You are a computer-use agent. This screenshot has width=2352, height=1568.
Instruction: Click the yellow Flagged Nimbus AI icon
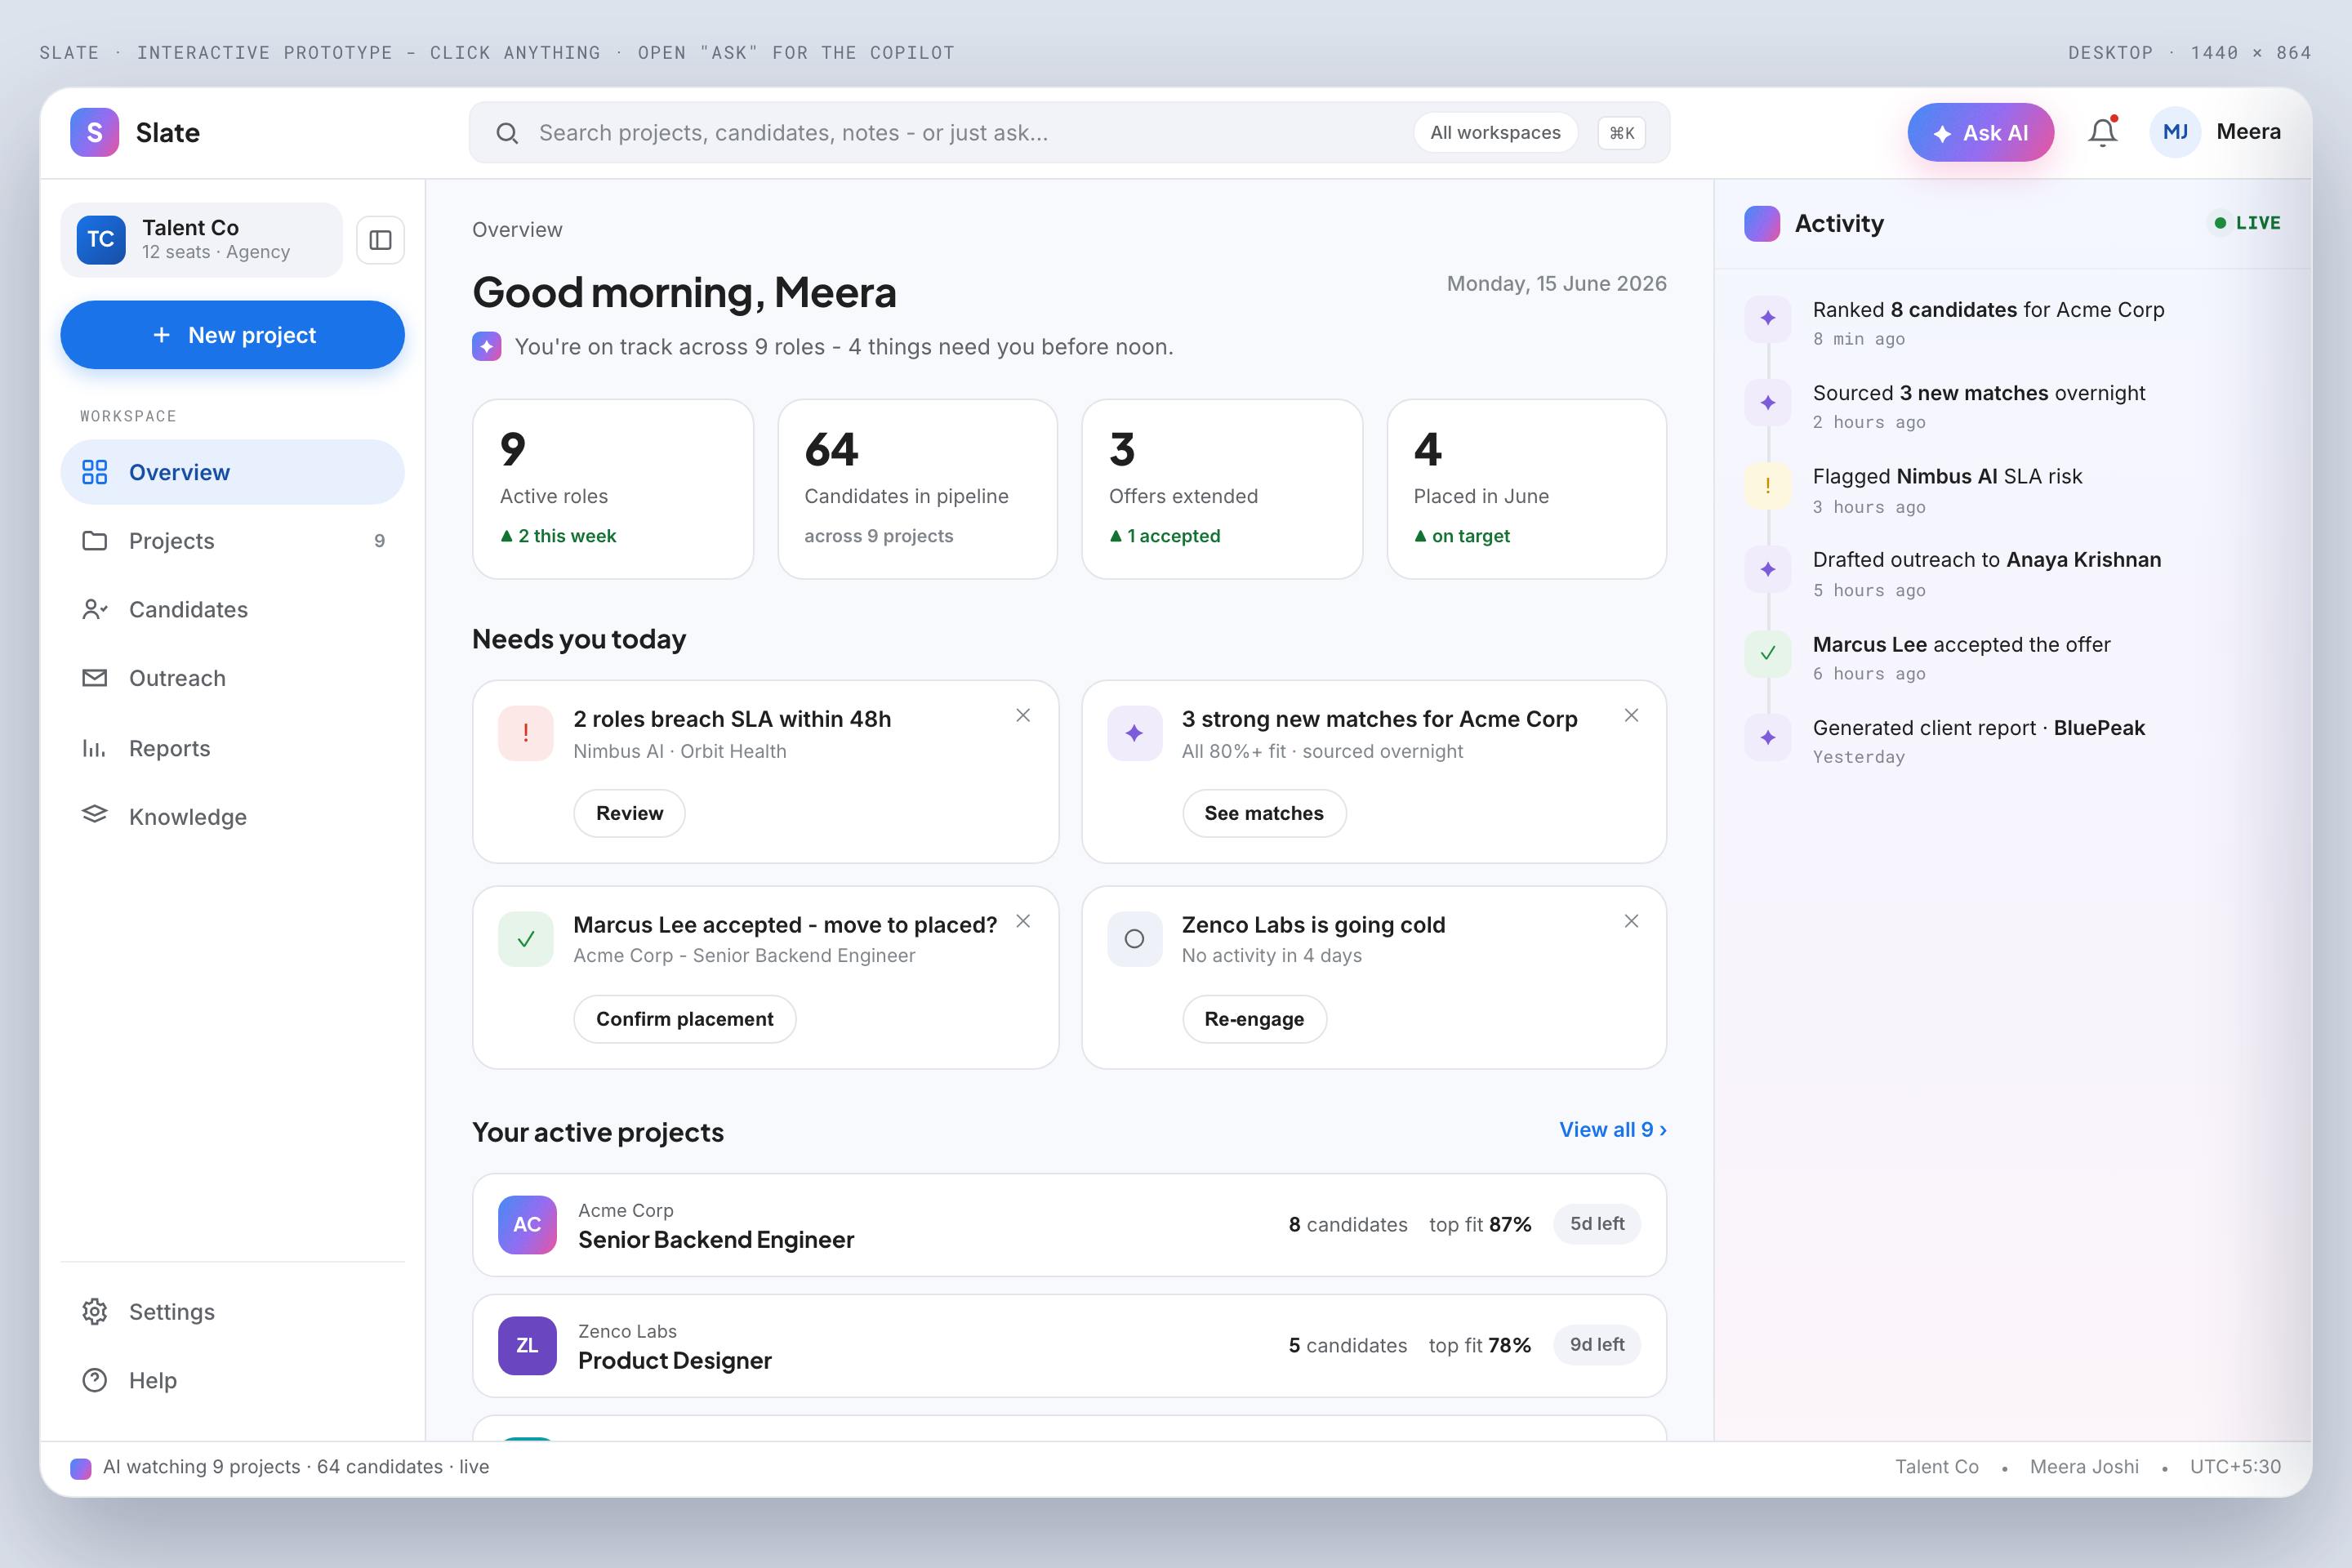pyautogui.click(x=1768, y=486)
